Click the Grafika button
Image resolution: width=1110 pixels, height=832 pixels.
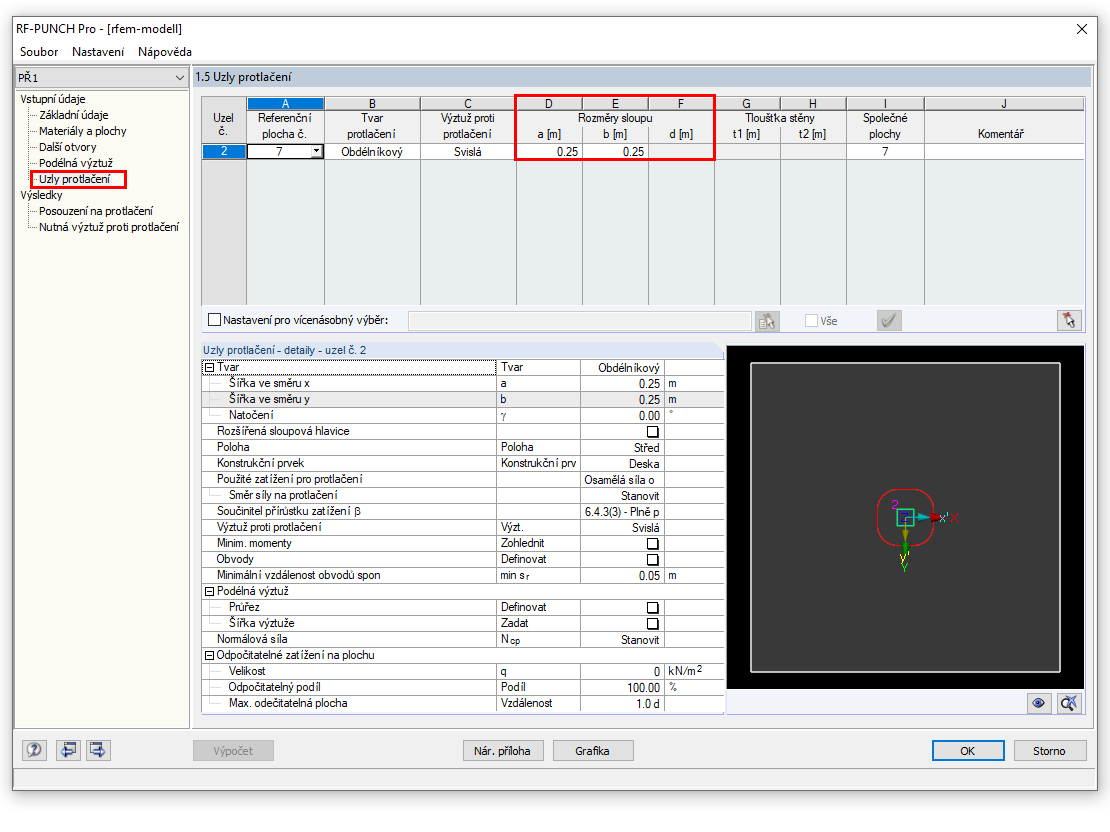(592, 751)
